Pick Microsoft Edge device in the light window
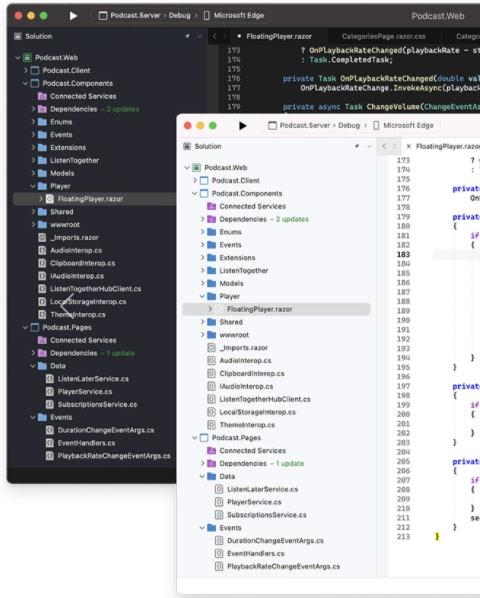The height and width of the screenshot is (598, 480). (403, 125)
